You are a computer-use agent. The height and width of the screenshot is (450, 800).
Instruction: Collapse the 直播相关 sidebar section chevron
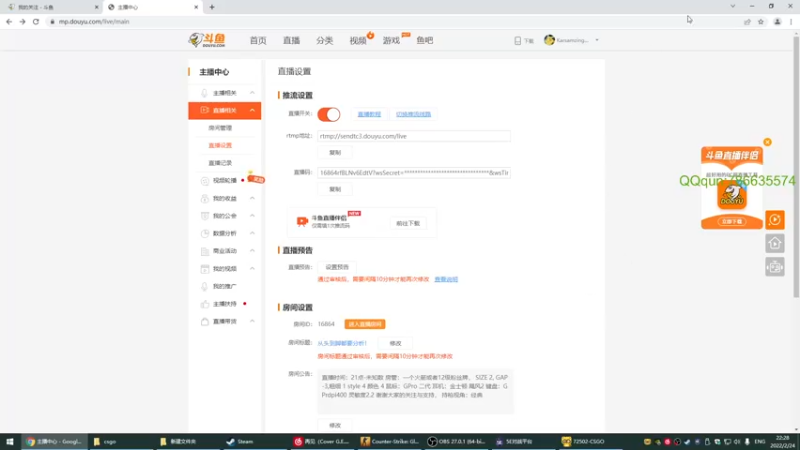point(252,110)
